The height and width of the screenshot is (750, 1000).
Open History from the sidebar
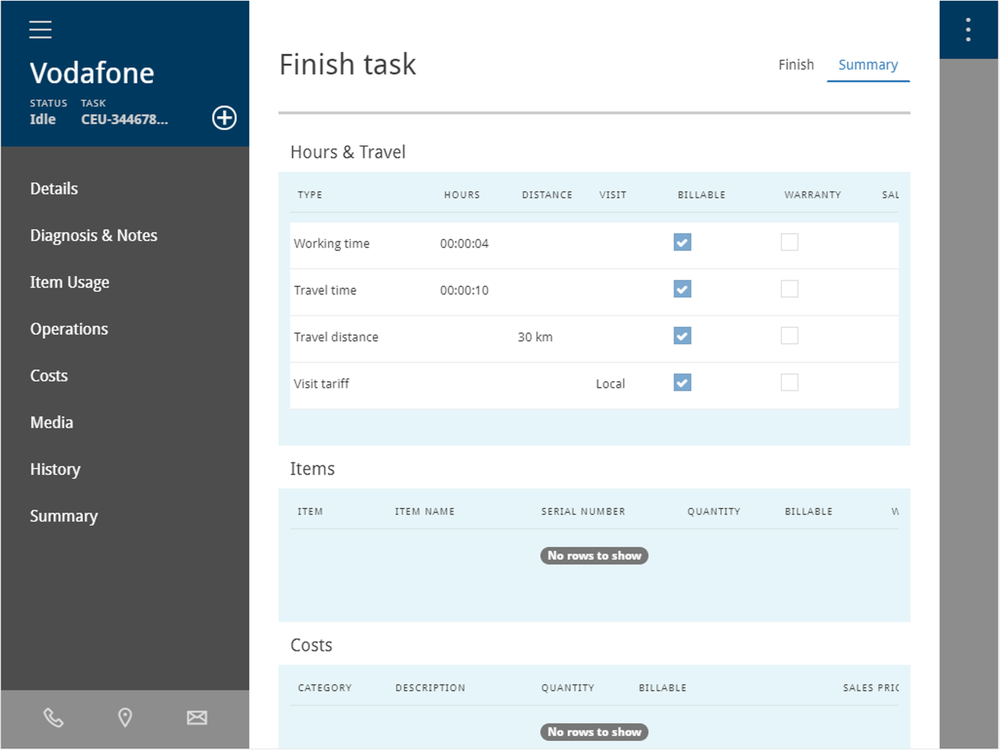coord(55,470)
